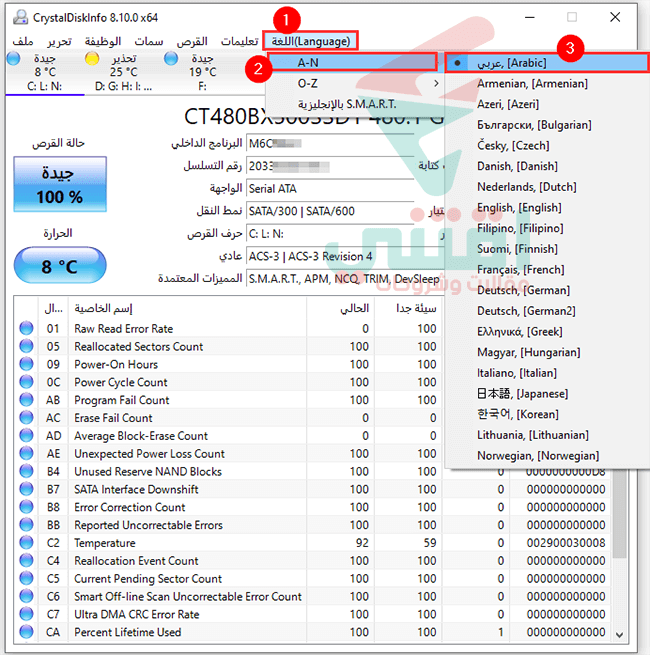This screenshot has height=655, width=650.
Task: Choose Norwegian from the language list
Action: click(x=547, y=456)
